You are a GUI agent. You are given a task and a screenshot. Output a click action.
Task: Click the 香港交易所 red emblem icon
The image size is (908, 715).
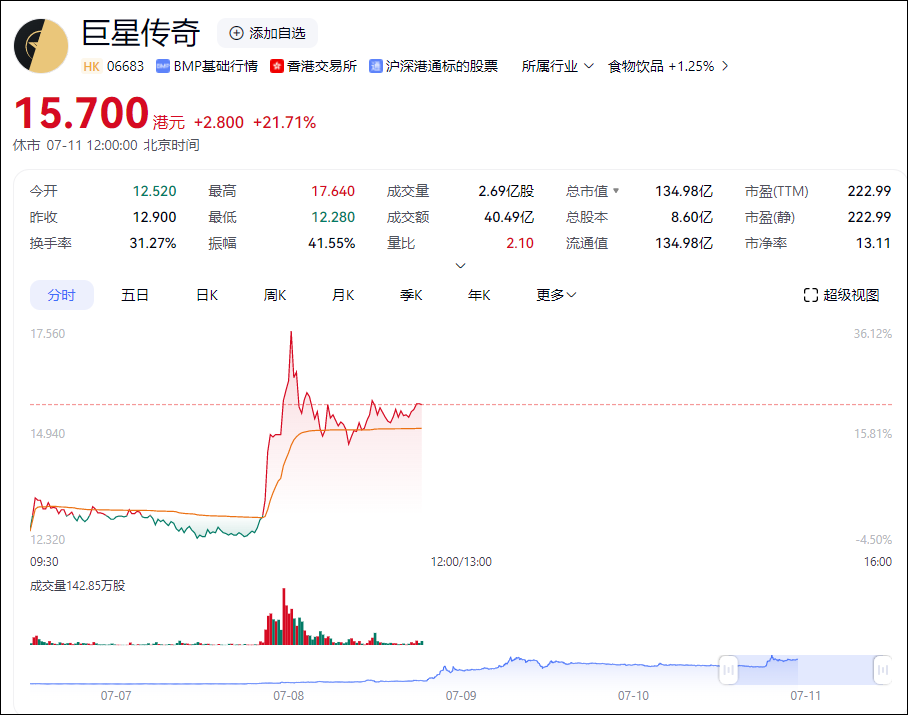277,66
